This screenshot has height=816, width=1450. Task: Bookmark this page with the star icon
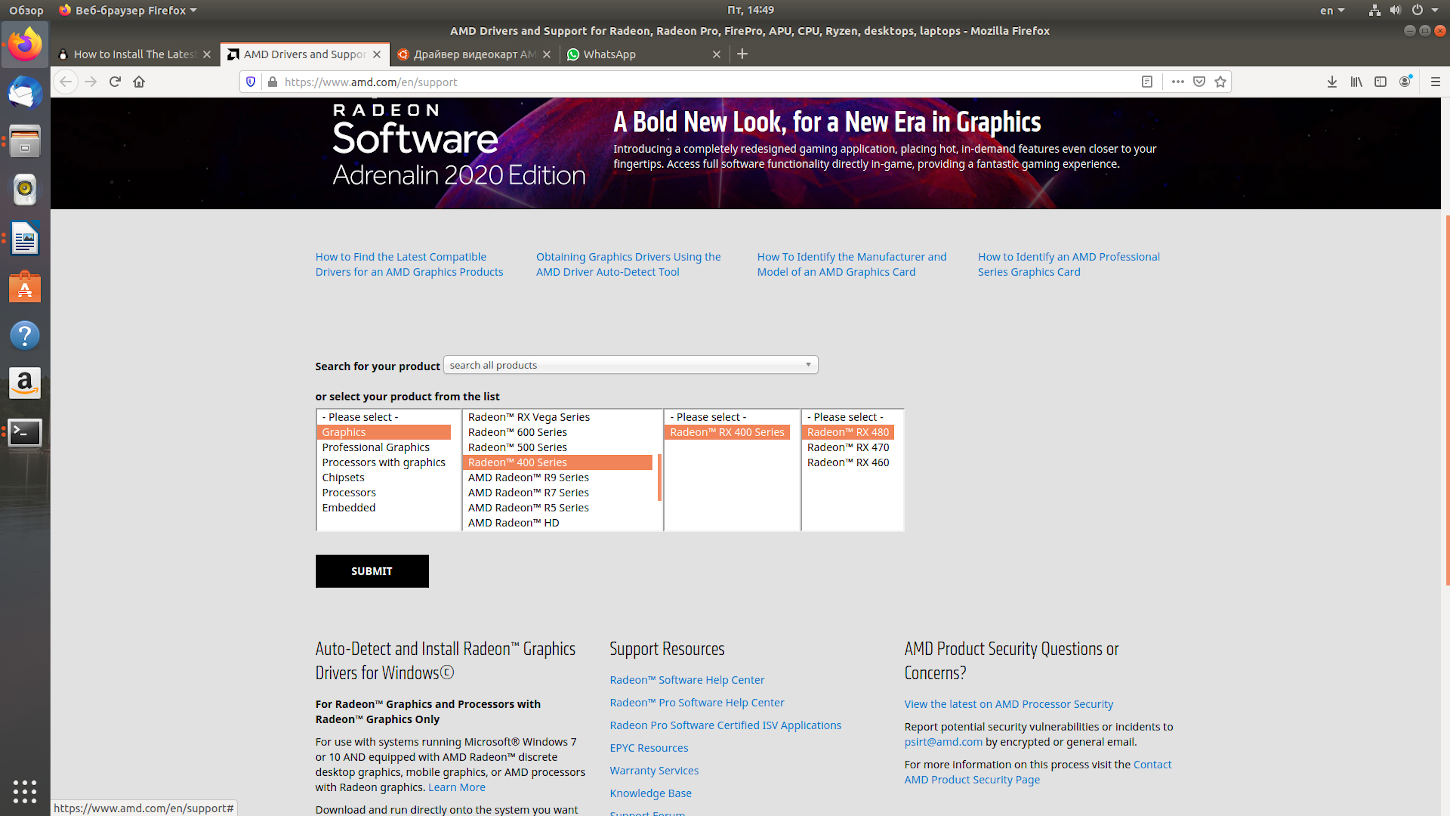point(1220,82)
